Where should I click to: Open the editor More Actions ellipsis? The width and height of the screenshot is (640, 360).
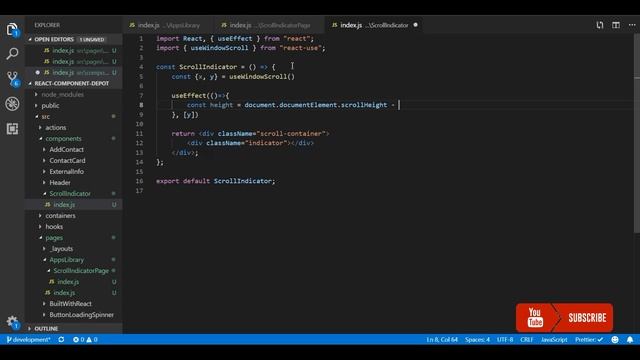point(632,25)
